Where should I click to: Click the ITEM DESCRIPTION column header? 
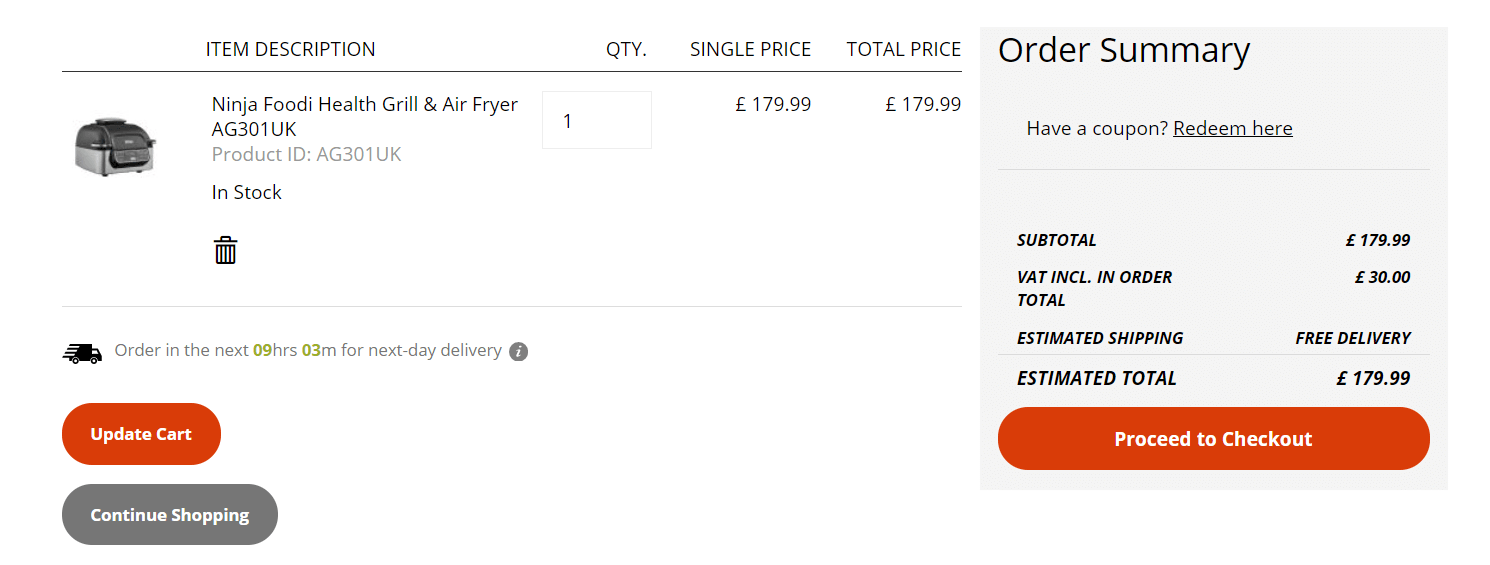(x=290, y=49)
